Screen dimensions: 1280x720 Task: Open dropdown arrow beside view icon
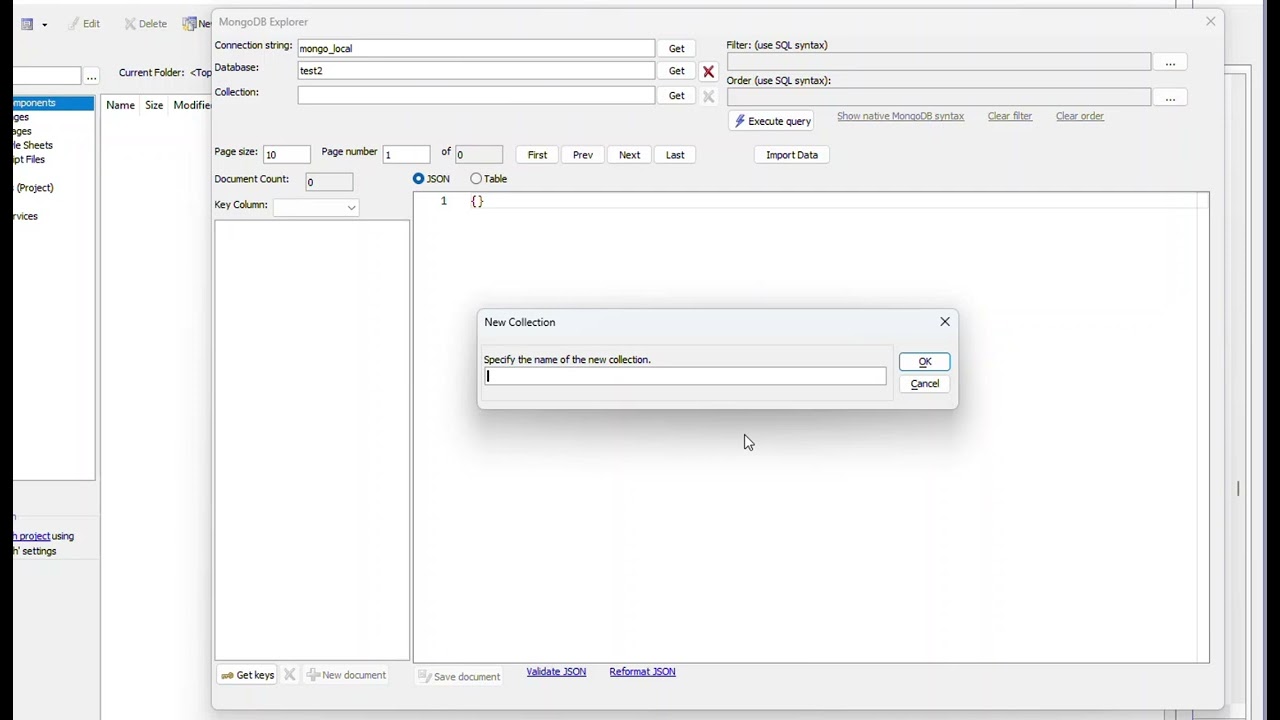point(44,25)
